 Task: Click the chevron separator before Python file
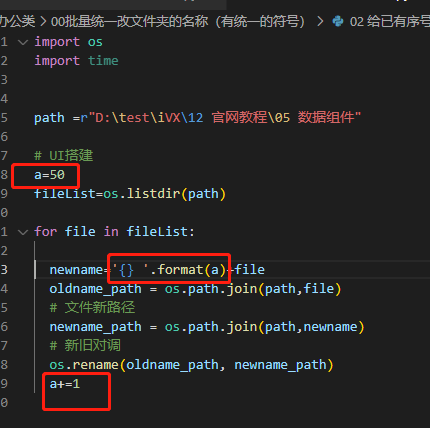[320, 21]
